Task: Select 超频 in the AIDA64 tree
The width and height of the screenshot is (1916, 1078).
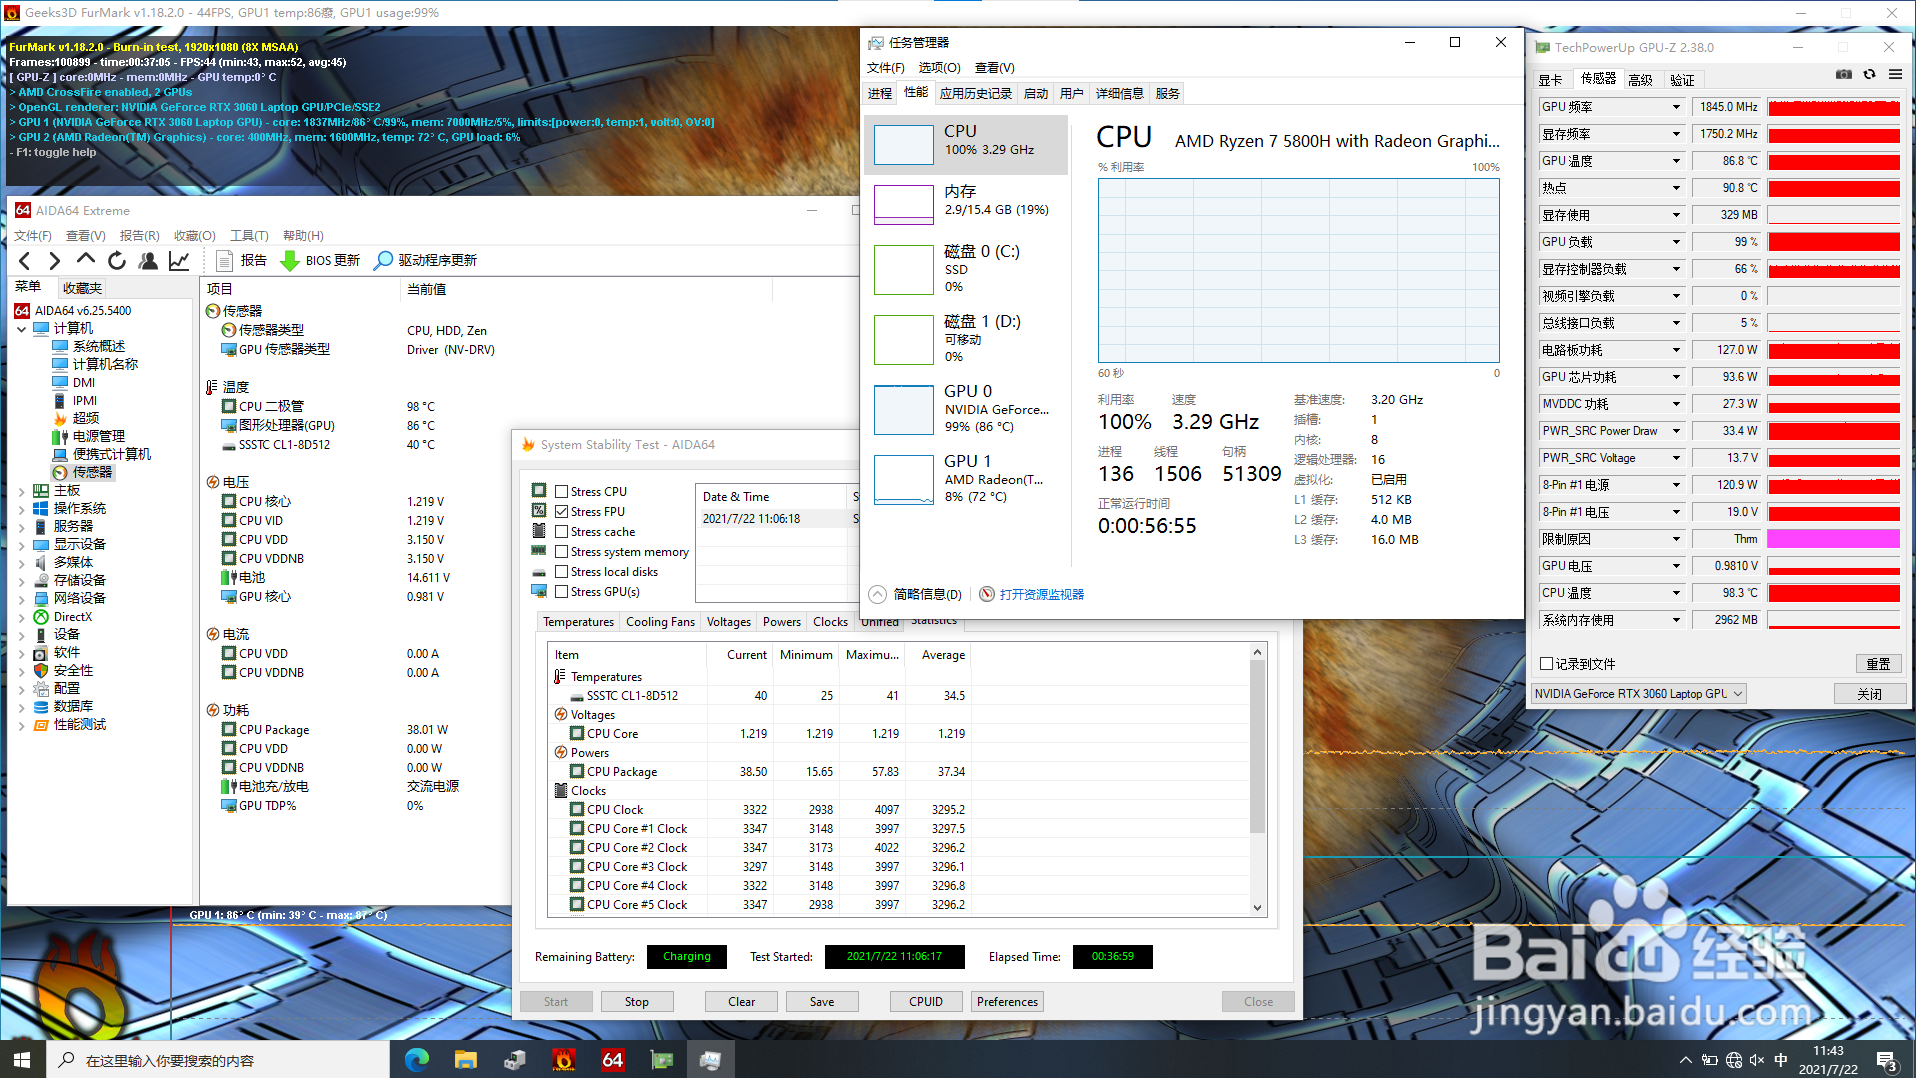Action: [85, 418]
